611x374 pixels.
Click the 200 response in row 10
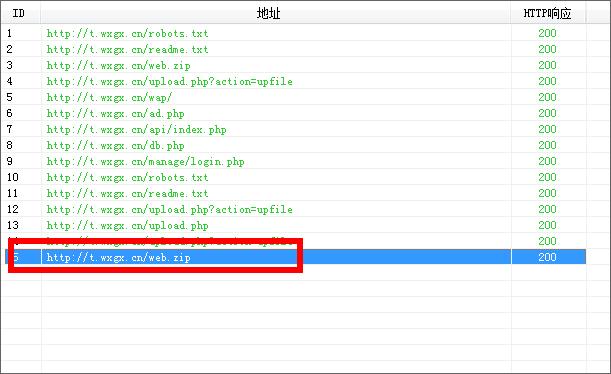(x=547, y=177)
